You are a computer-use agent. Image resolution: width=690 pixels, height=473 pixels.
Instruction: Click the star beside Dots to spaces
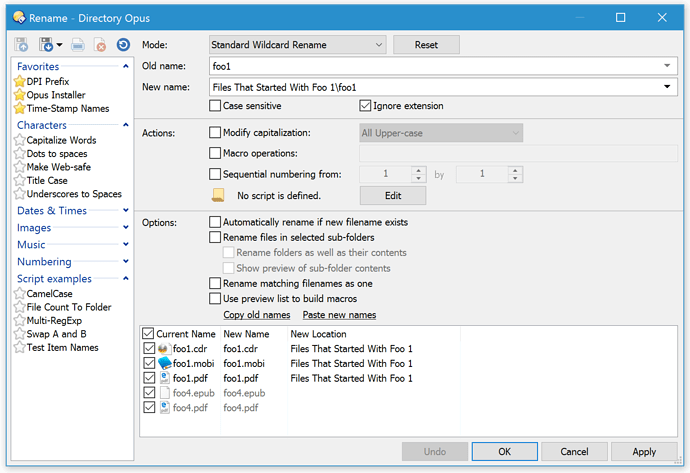(19, 154)
